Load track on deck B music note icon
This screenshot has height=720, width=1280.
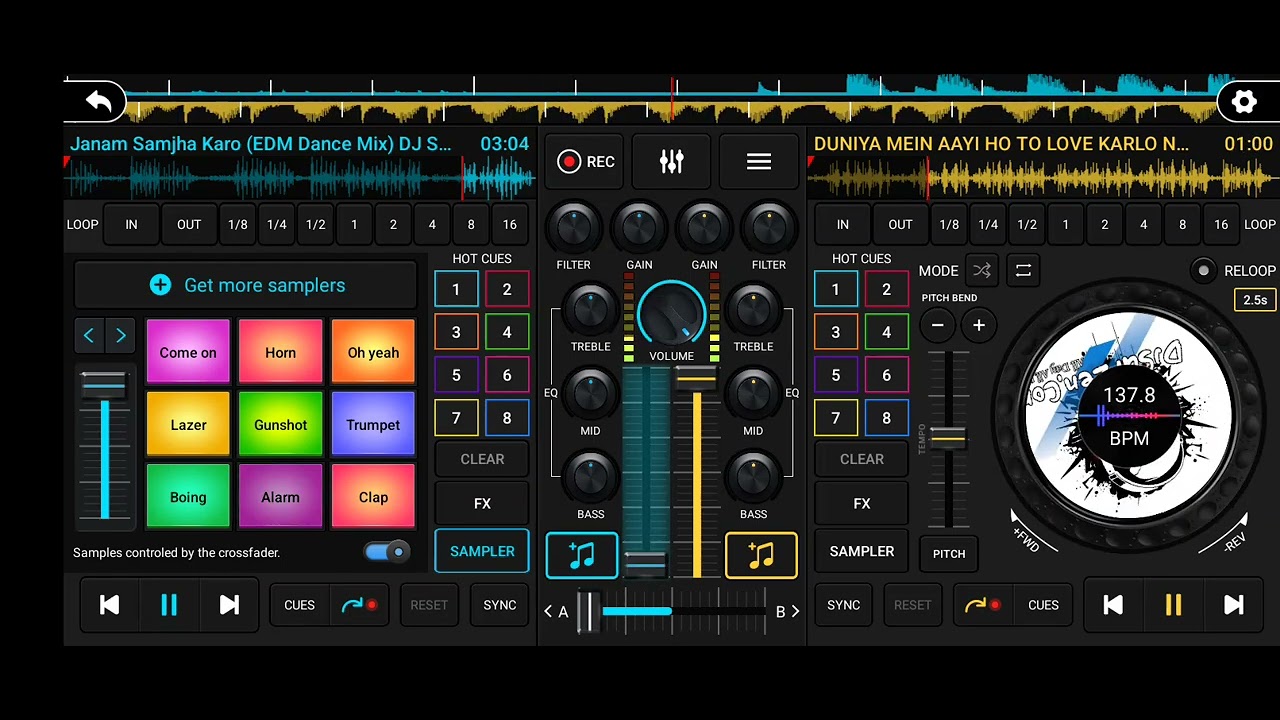(761, 556)
